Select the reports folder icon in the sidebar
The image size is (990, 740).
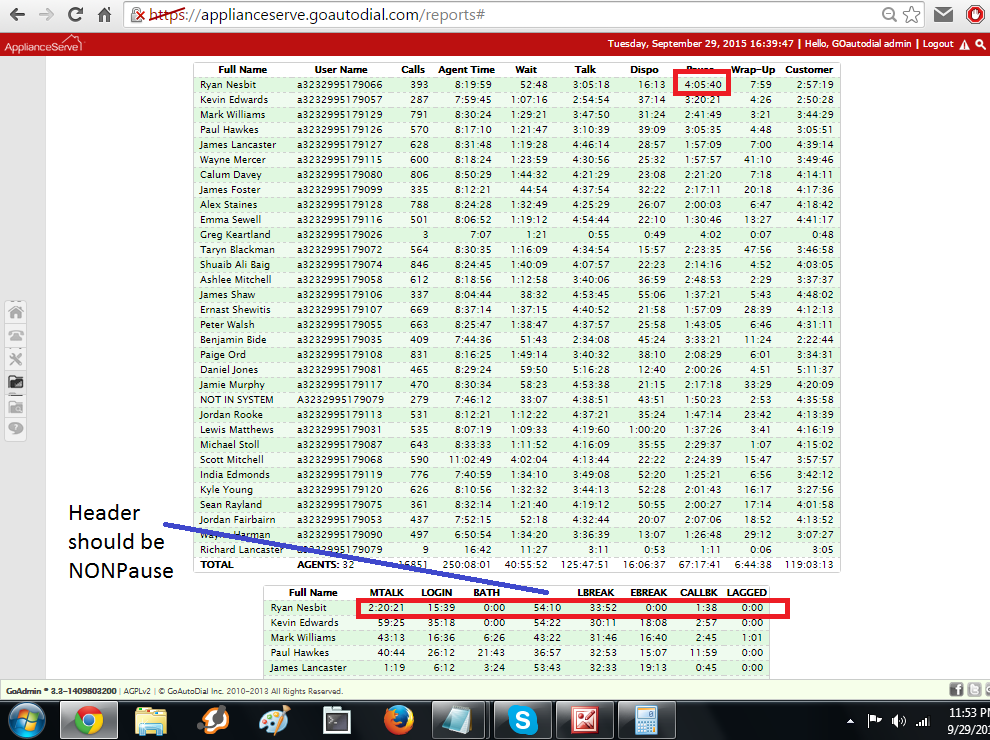point(16,382)
